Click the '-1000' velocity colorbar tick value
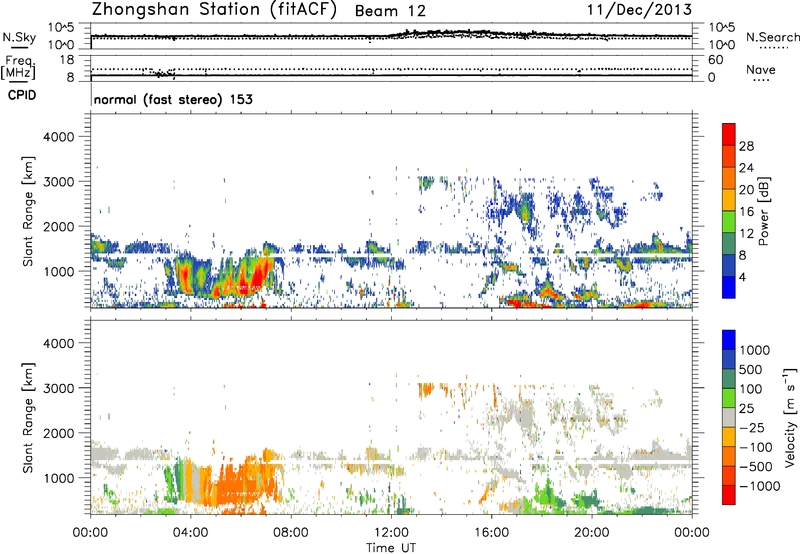Image resolution: width=800 pixels, height=554 pixels. (x=759, y=486)
